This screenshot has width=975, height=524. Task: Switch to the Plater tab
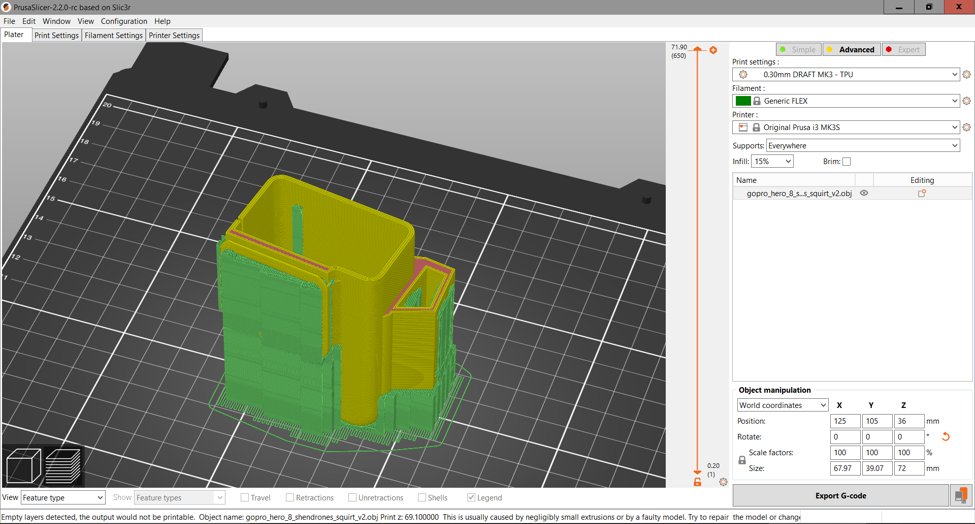(x=14, y=35)
